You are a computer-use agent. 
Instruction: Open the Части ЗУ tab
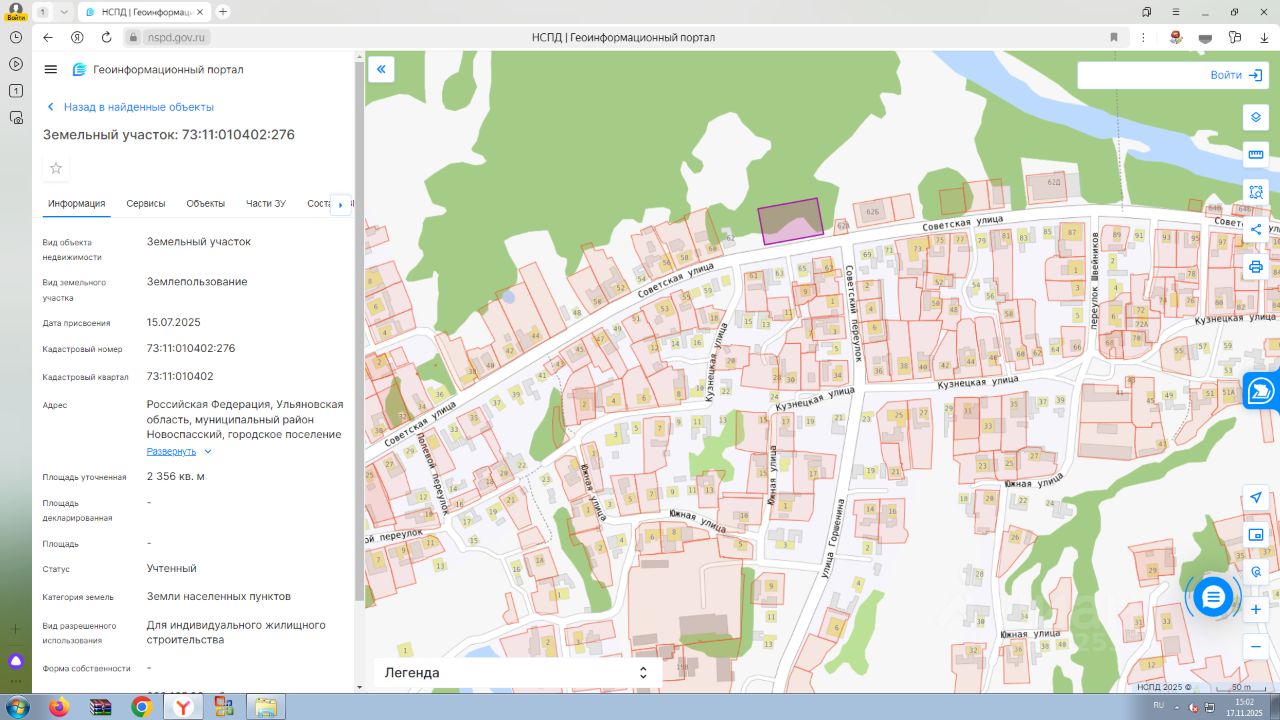266,204
